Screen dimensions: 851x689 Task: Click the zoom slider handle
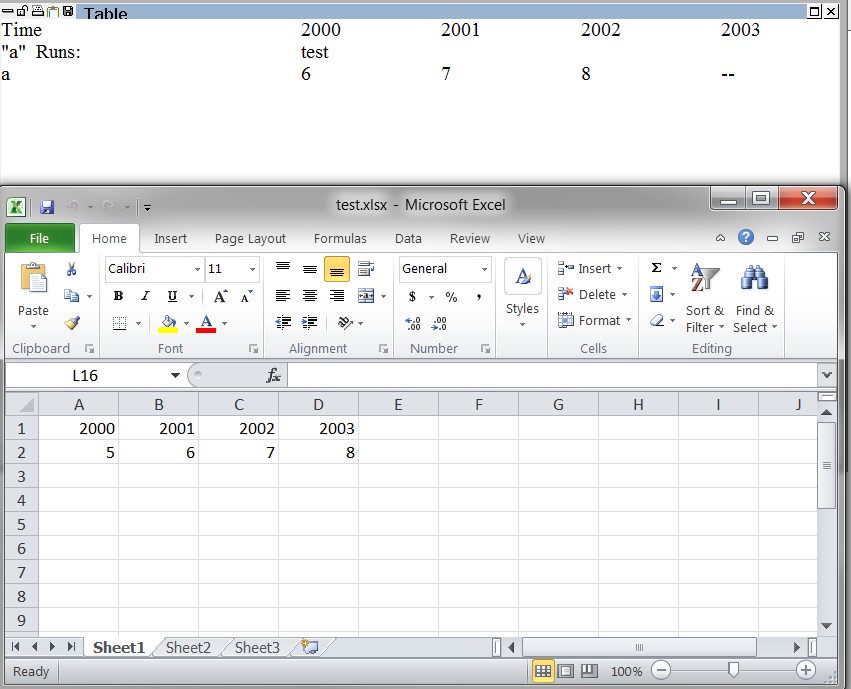733,671
